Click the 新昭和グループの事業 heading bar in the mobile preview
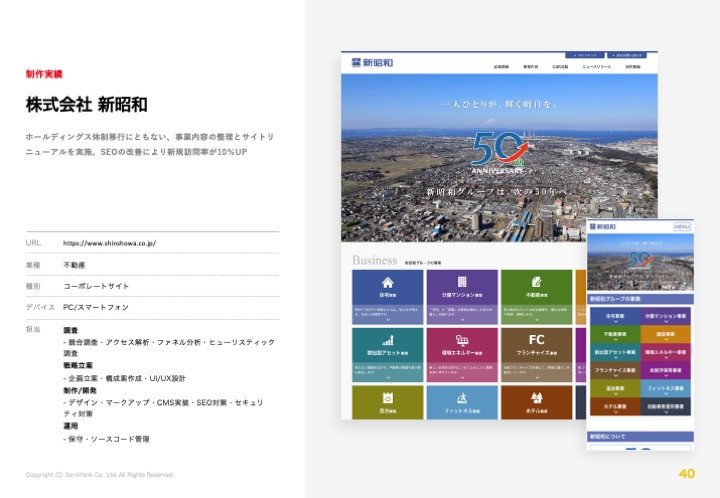Viewport: 720px width, 498px height. tap(641, 299)
